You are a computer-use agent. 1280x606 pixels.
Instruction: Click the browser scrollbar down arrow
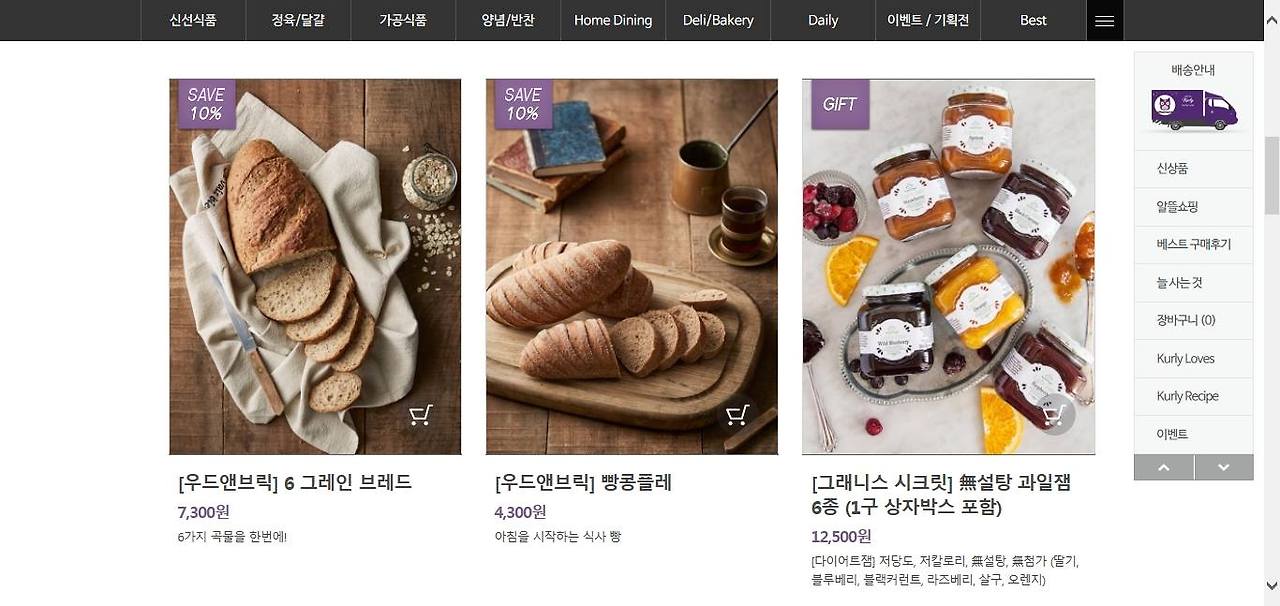pos(1271,586)
